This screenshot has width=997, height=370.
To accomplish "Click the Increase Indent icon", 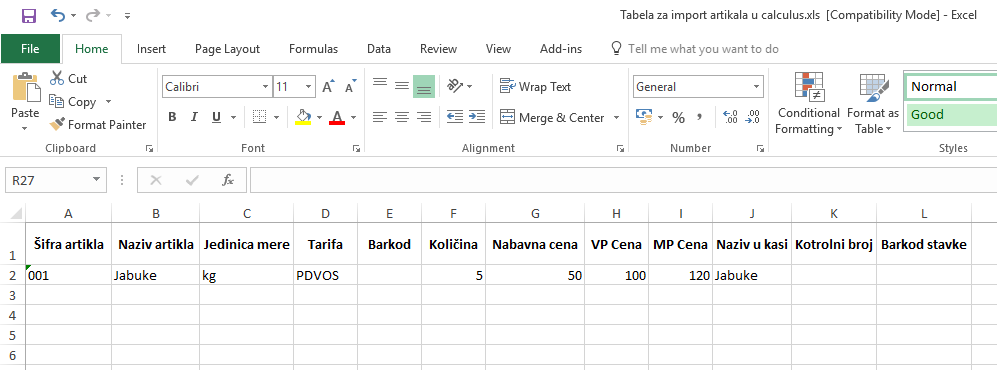I will pos(477,117).
